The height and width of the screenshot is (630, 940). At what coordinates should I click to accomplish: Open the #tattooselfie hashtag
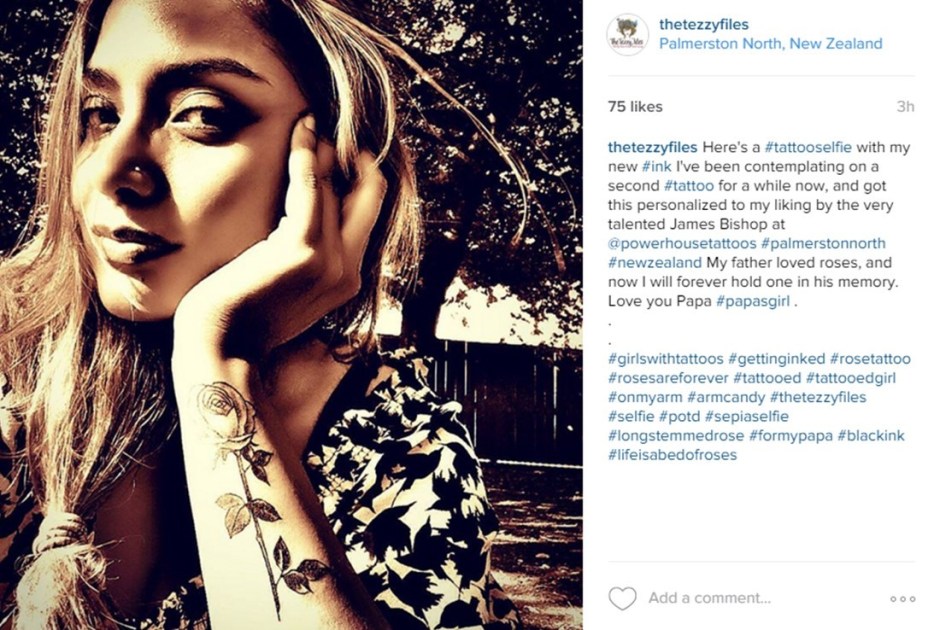click(x=808, y=147)
